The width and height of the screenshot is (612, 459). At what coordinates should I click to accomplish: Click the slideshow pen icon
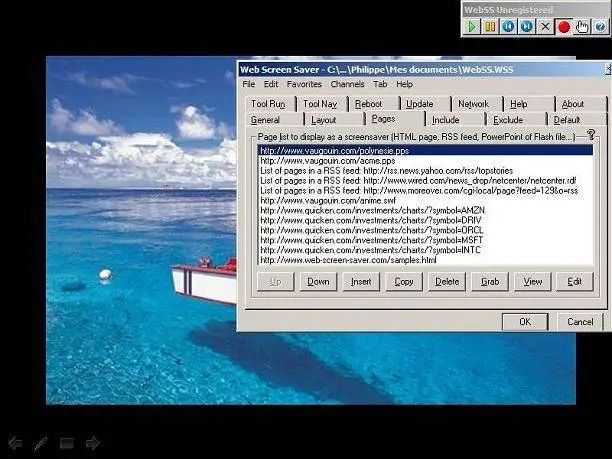[40, 443]
